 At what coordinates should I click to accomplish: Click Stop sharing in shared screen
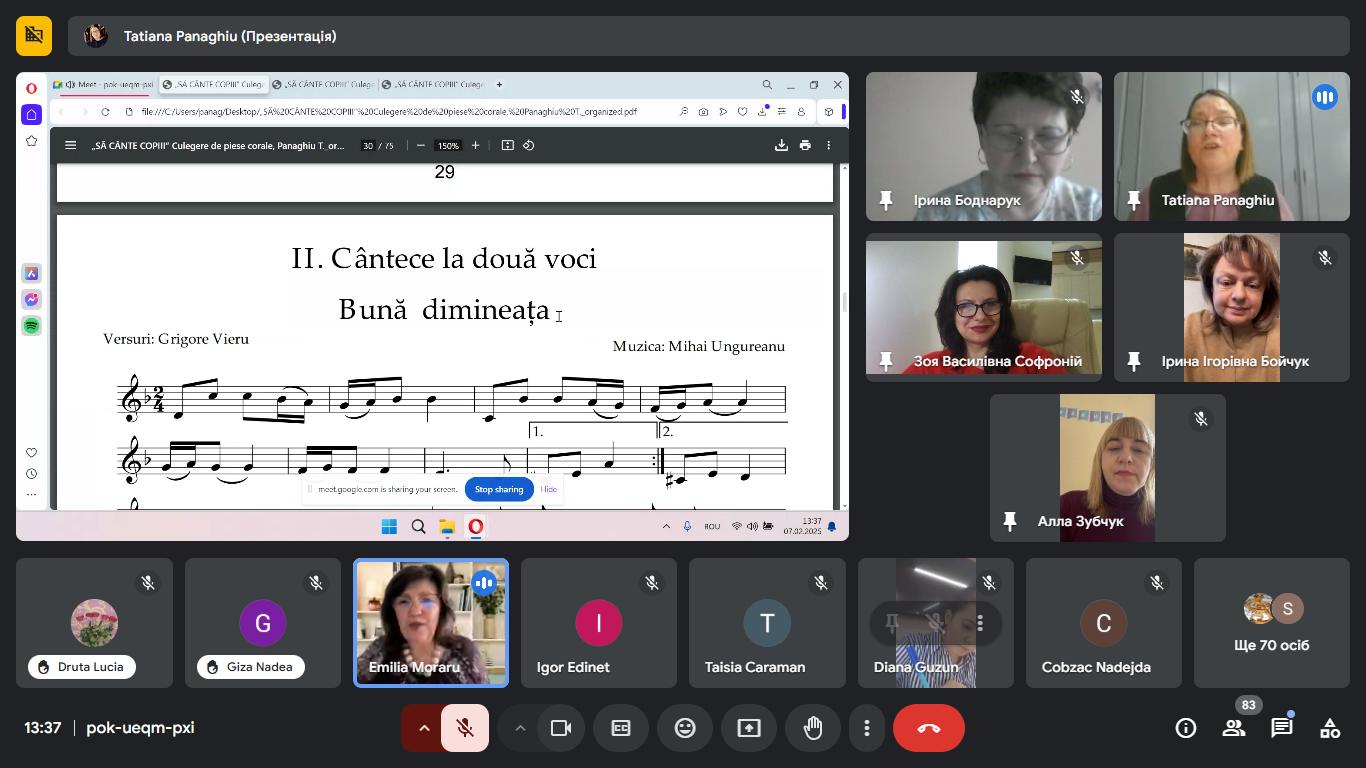pos(499,489)
